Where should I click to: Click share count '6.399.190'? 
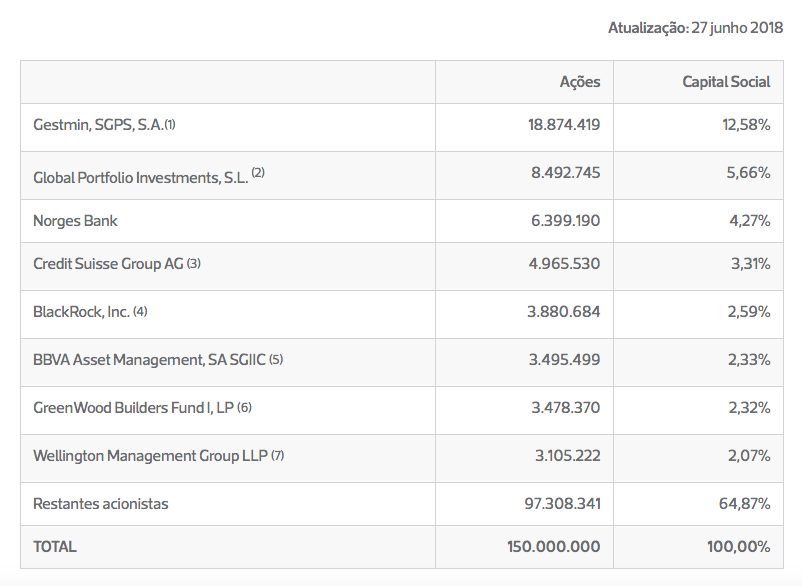point(565,221)
